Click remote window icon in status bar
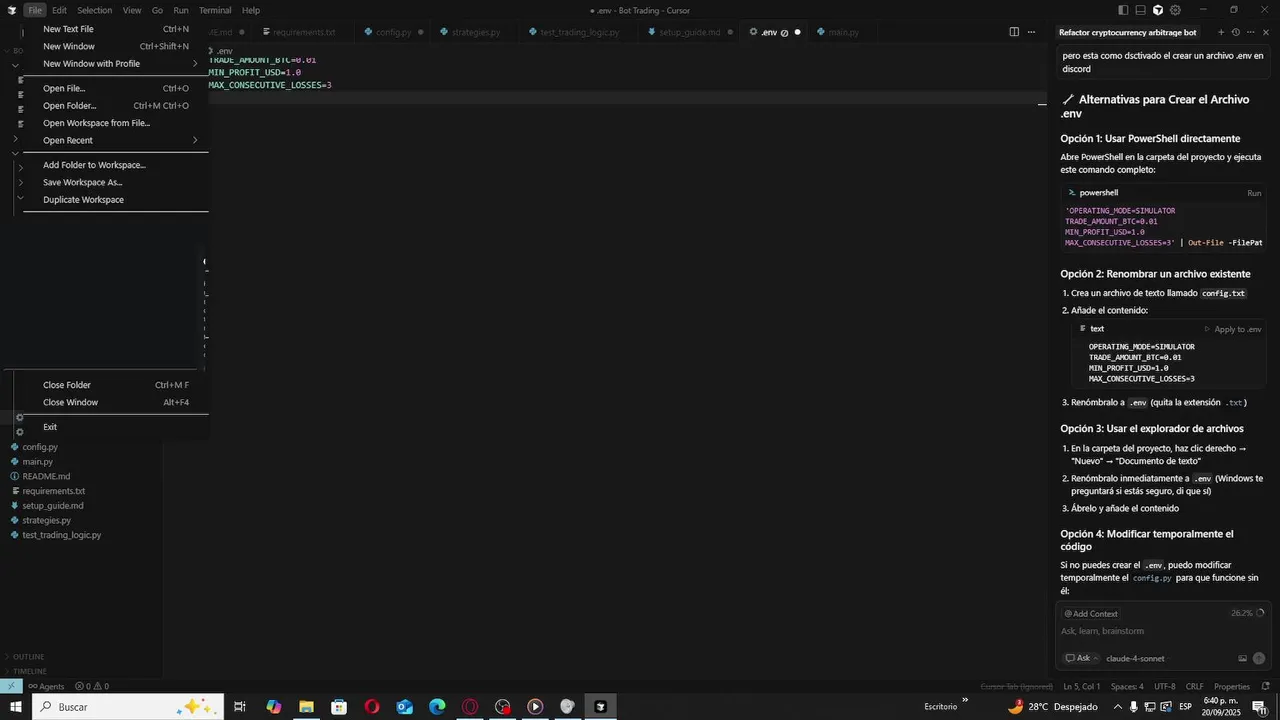 pyautogui.click(x=11, y=686)
